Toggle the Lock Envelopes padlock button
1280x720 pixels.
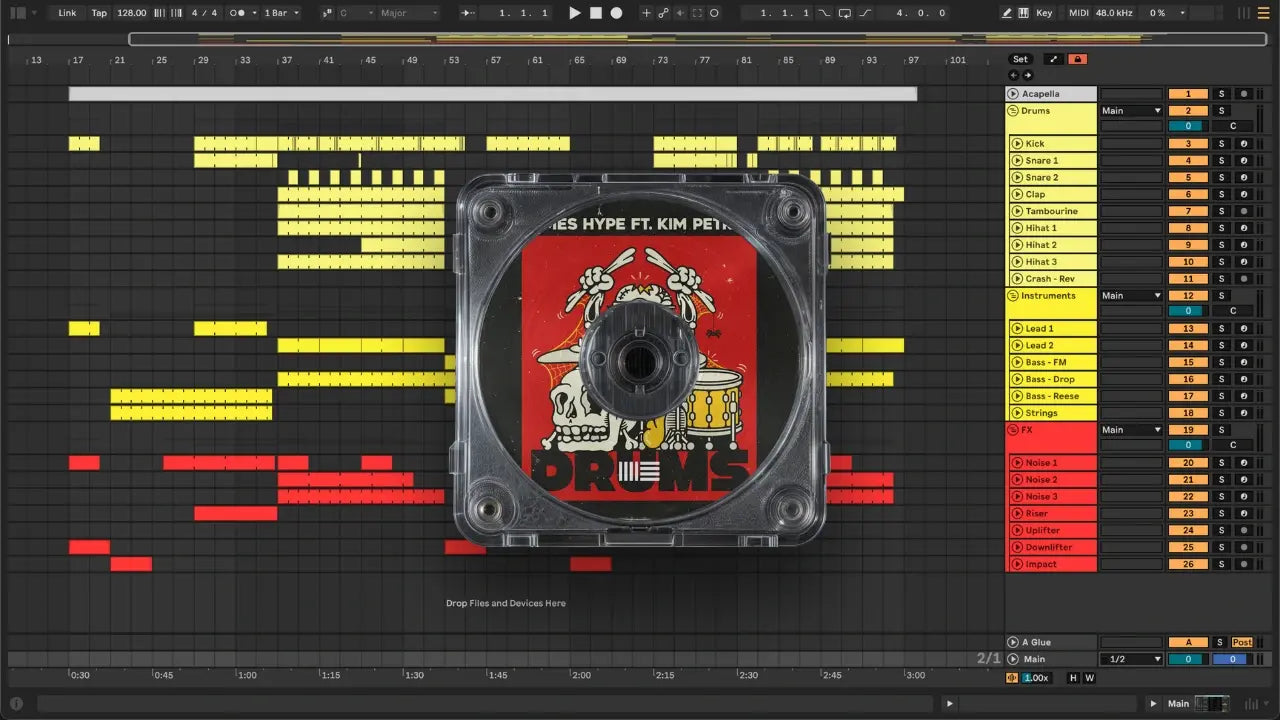[x=1077, y=59]
